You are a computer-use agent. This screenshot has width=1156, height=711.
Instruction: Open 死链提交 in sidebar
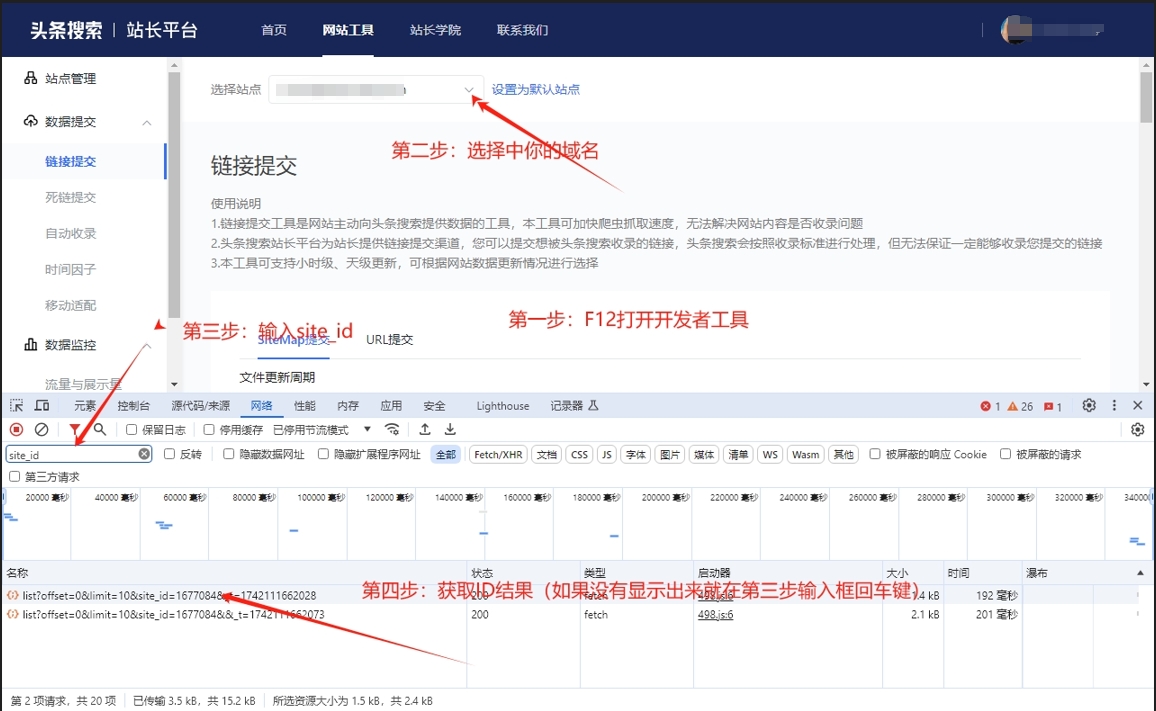70,197
